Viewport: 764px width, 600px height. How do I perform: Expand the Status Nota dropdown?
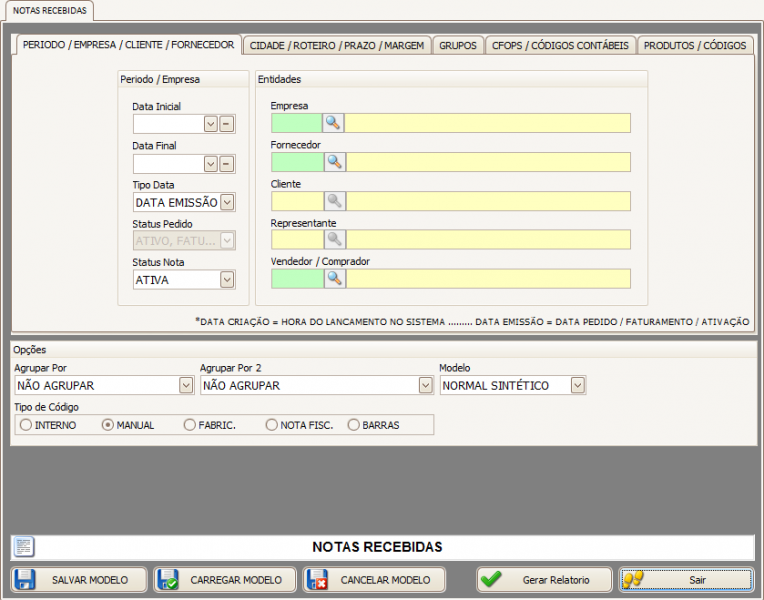(x=227, y=280)
